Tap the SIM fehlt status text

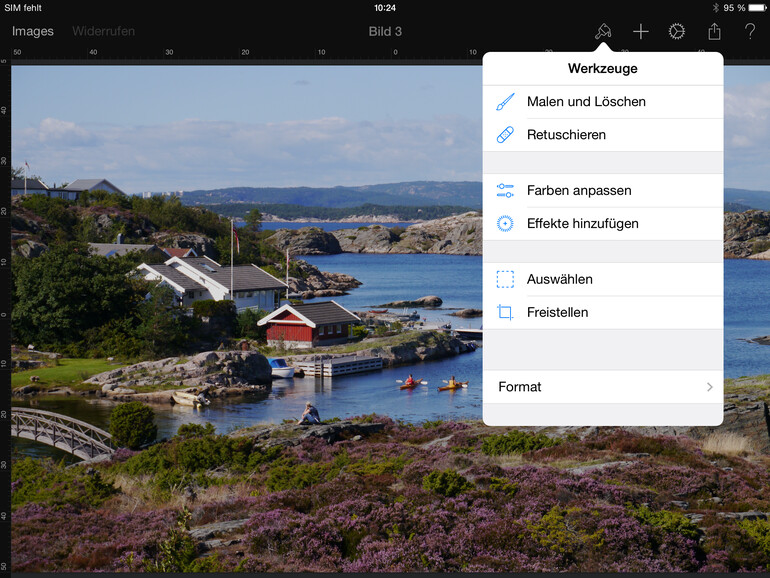(23, 8)
